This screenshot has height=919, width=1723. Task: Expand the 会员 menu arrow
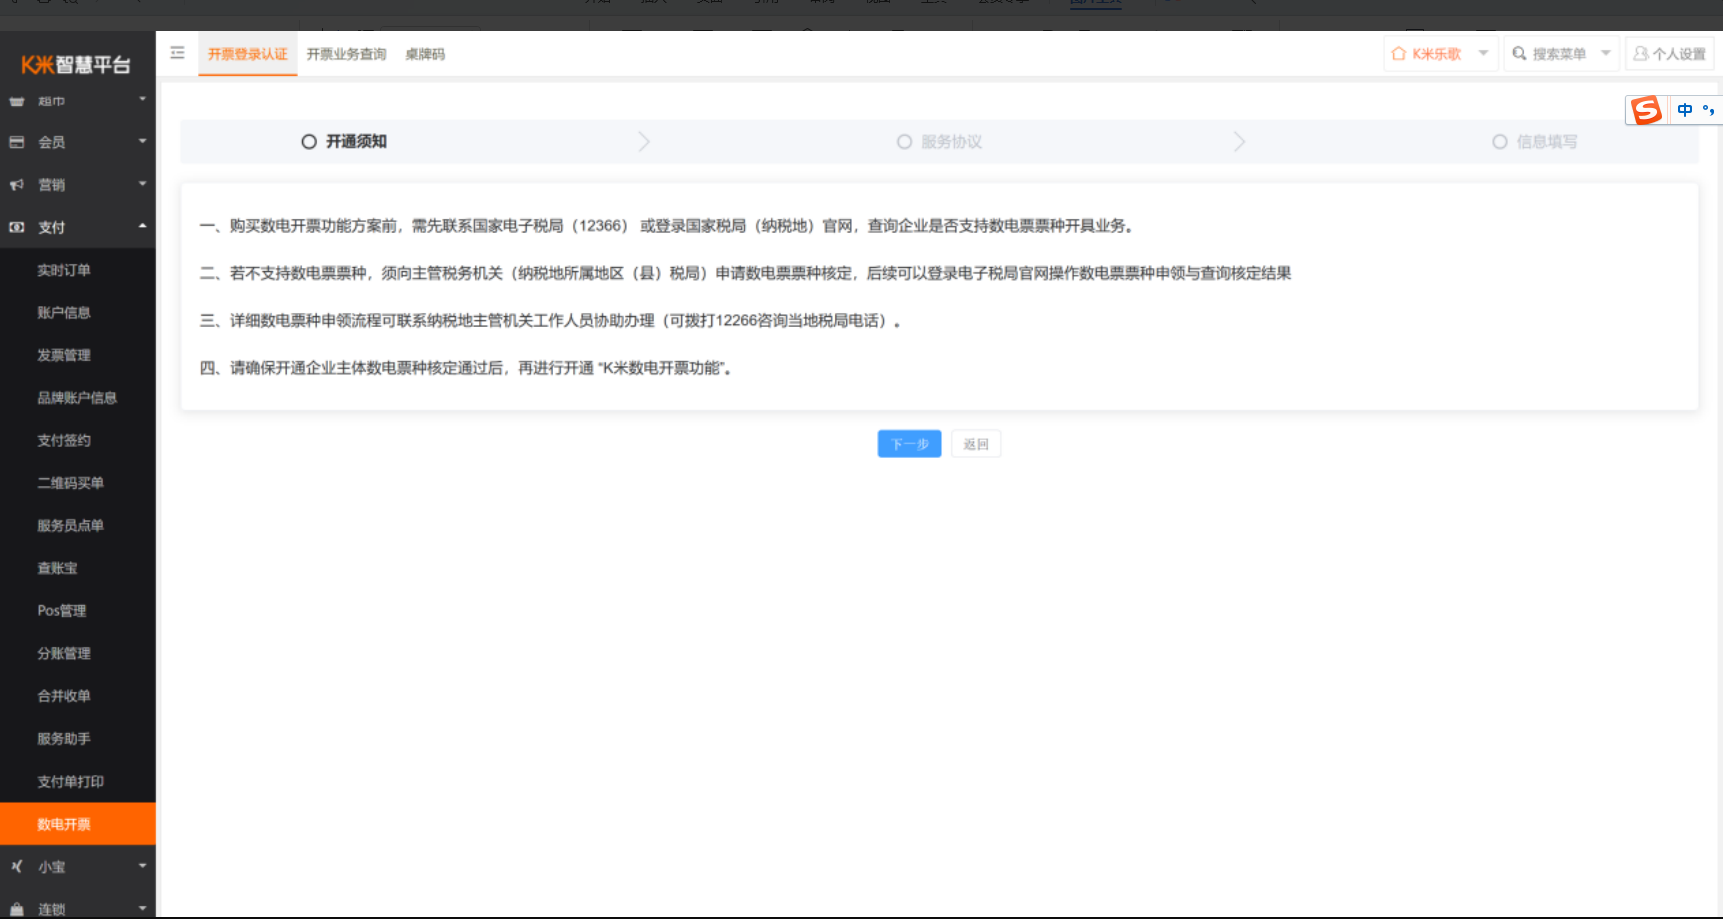click(x=142, y=141)
